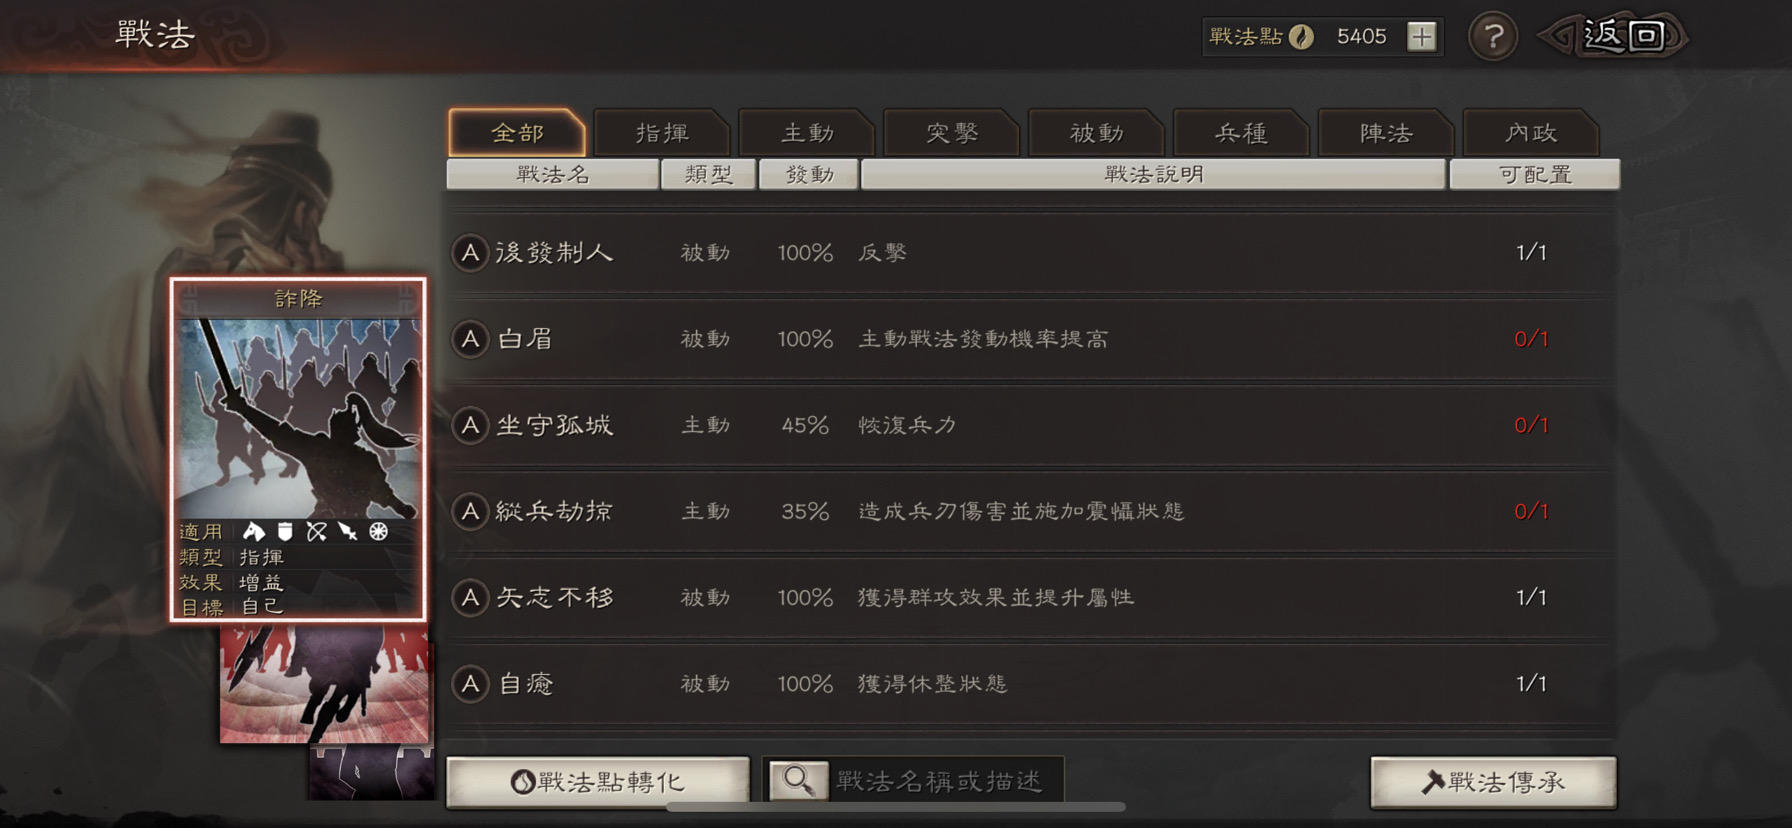
Task: Sort by the 可配置 column header
Action: pos(1535,174)
